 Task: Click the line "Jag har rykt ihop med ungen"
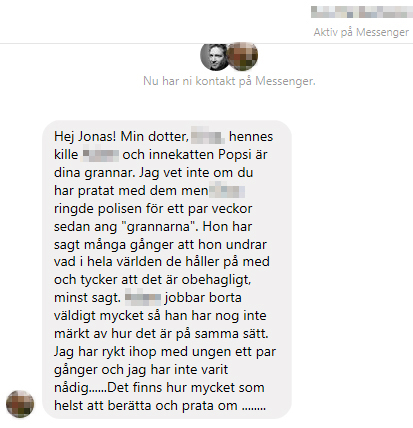pos(165,352)
